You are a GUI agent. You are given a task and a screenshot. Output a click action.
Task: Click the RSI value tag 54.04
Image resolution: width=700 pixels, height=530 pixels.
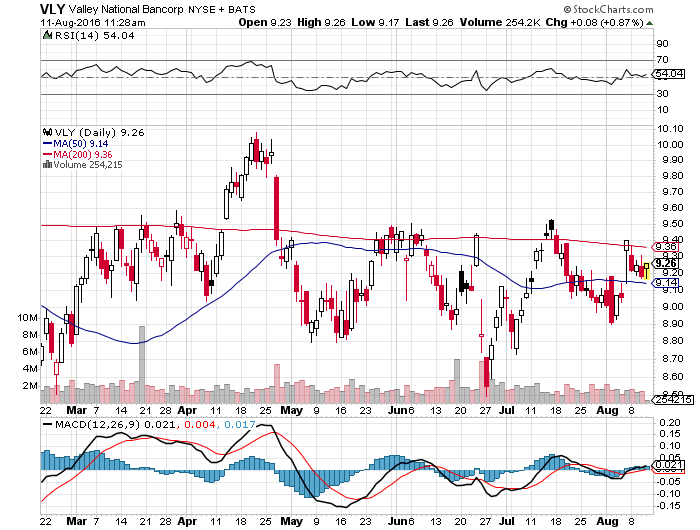(x=667, y=74)
